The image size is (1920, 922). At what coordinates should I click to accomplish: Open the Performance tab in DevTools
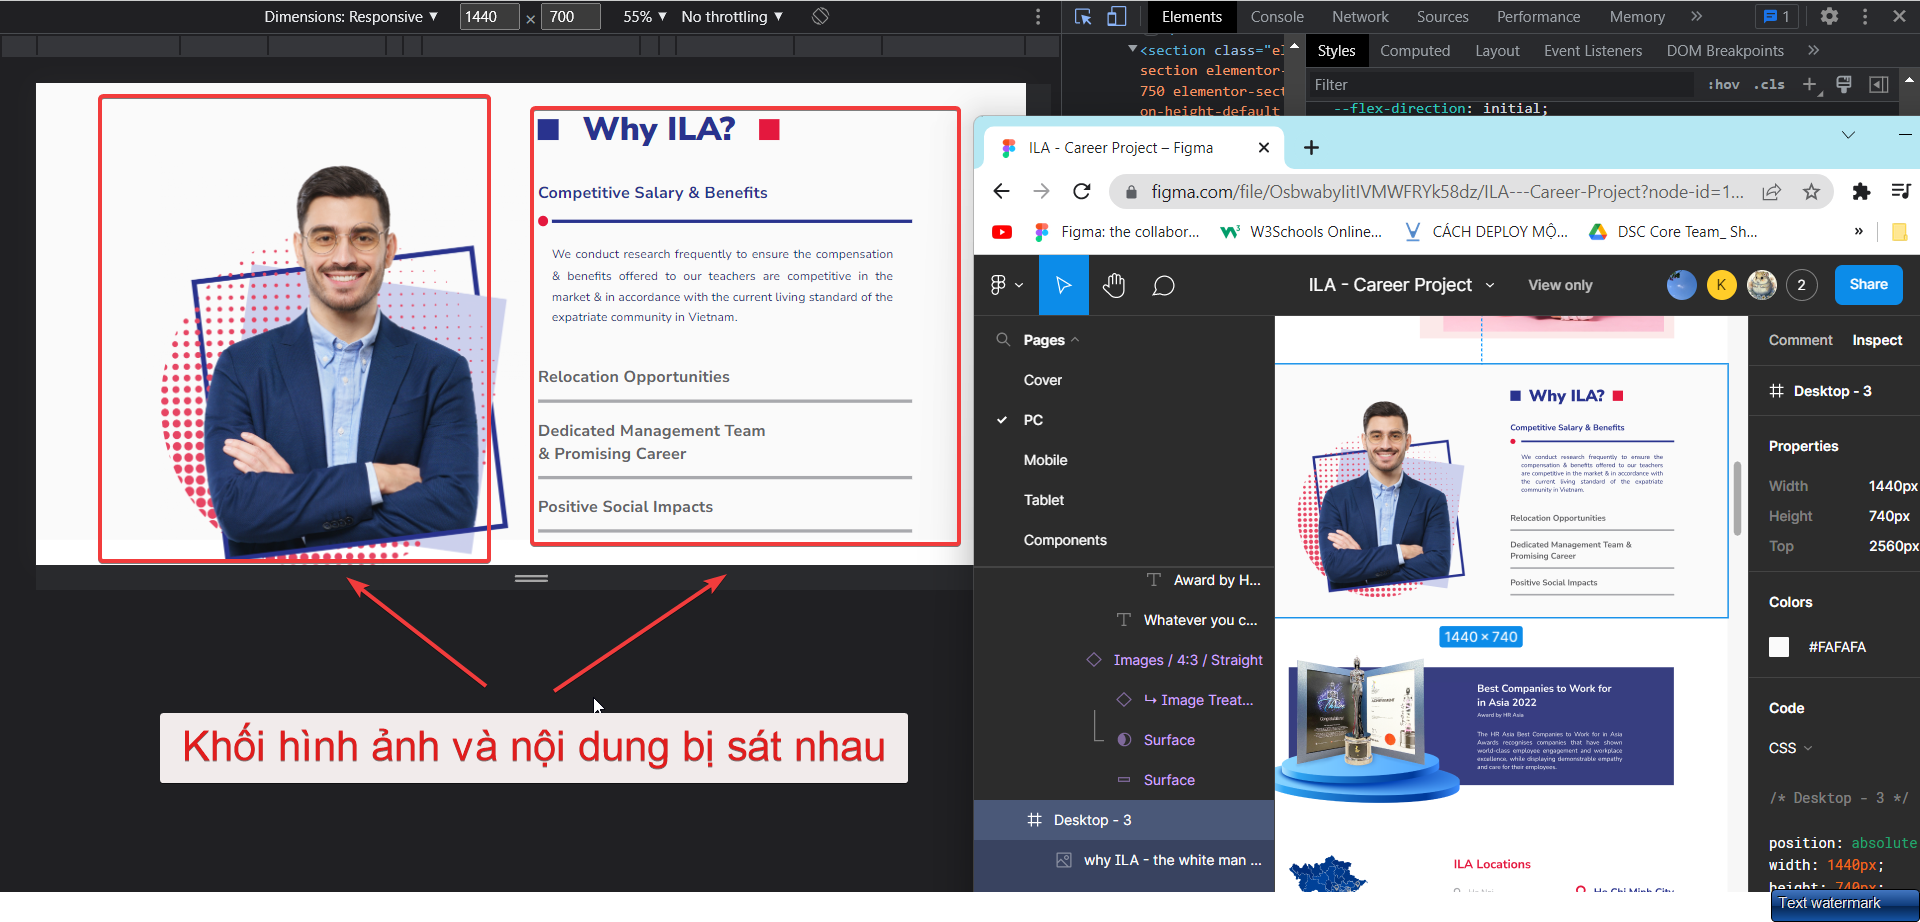click(1538, 16)
